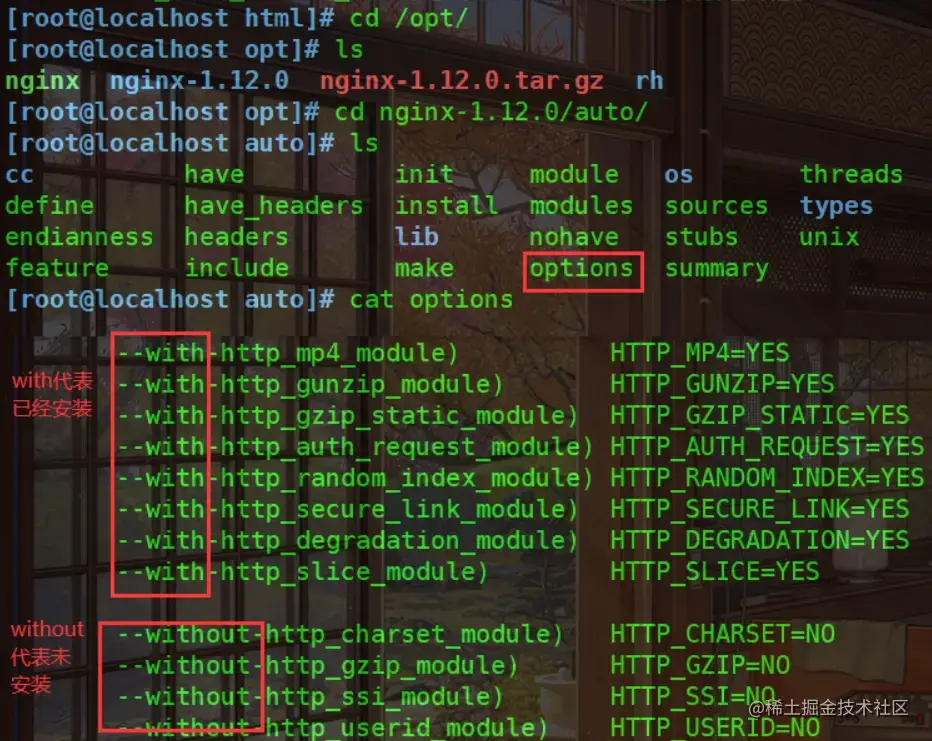Click the --without-http_ssi_module line
The width and height of the screenshot is (932, 741).
[310, 697]
